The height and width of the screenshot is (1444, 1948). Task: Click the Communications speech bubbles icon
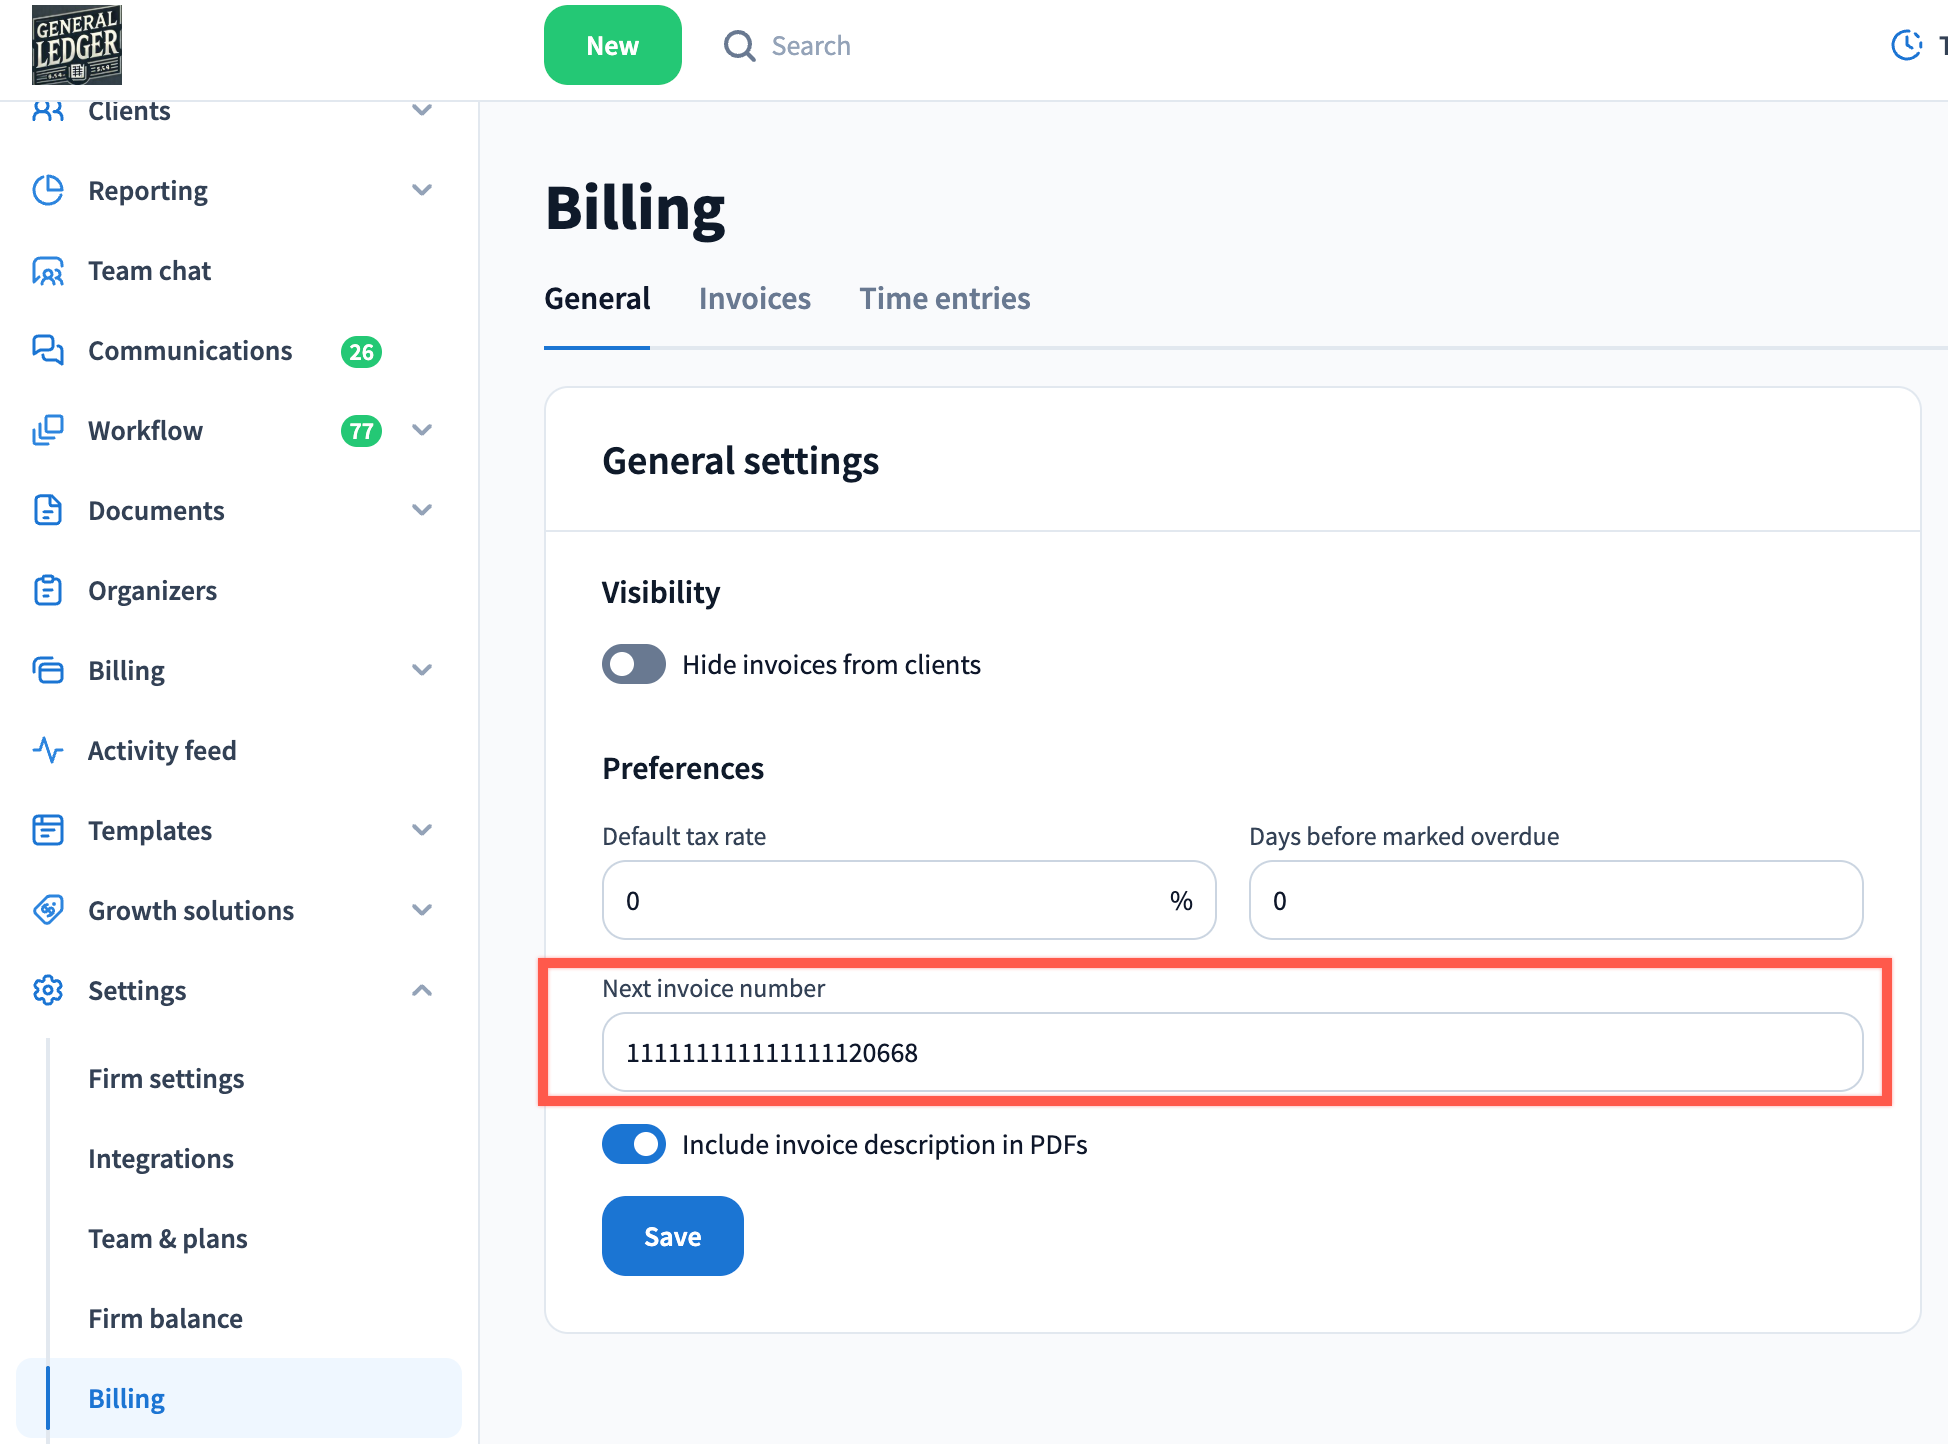click(x=48, y=350)
